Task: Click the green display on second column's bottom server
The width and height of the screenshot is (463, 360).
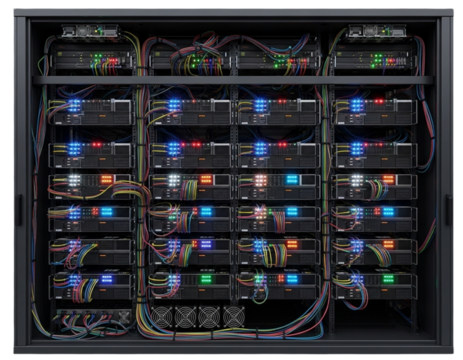Action: 206,279
